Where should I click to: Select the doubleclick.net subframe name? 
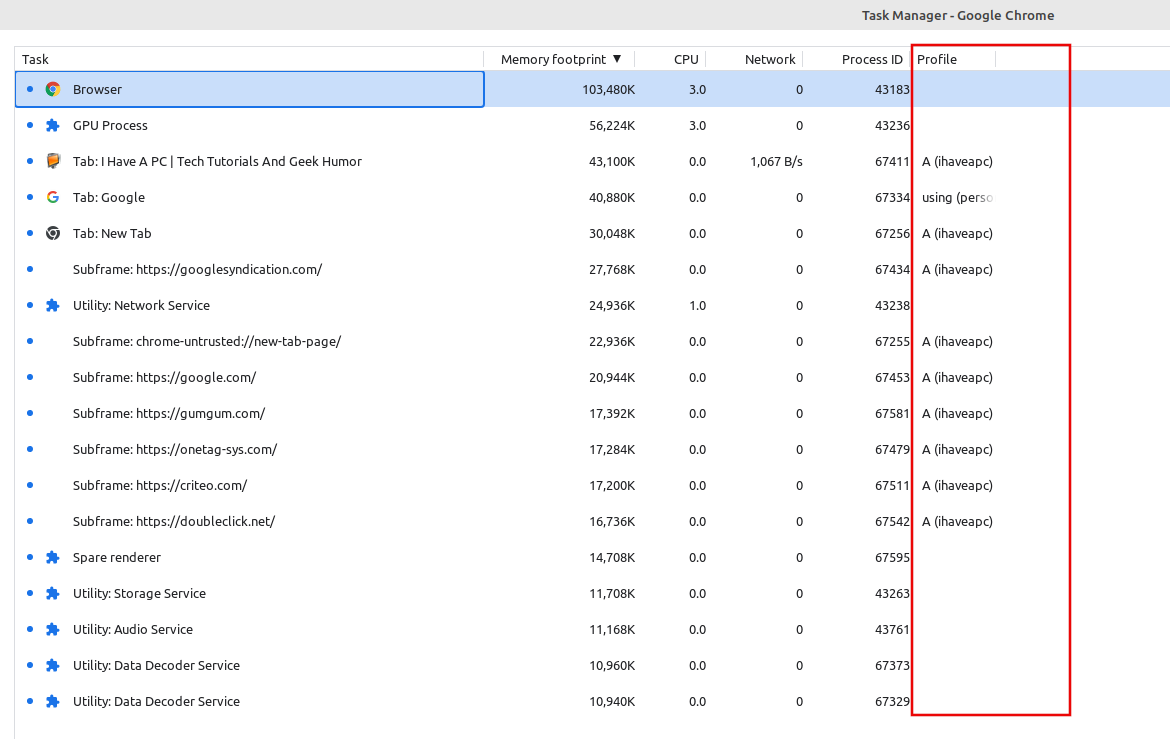(x=174, y=521)
